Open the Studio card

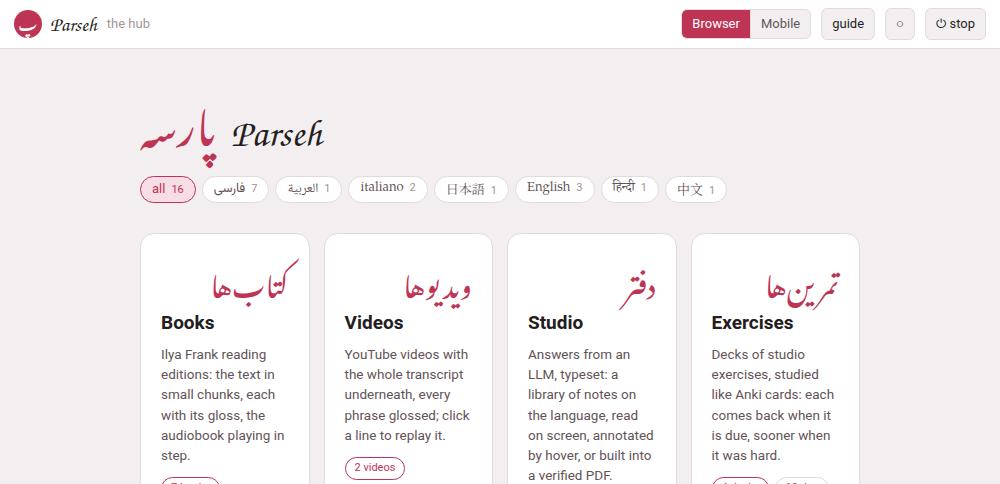click(x=592, y=359)
